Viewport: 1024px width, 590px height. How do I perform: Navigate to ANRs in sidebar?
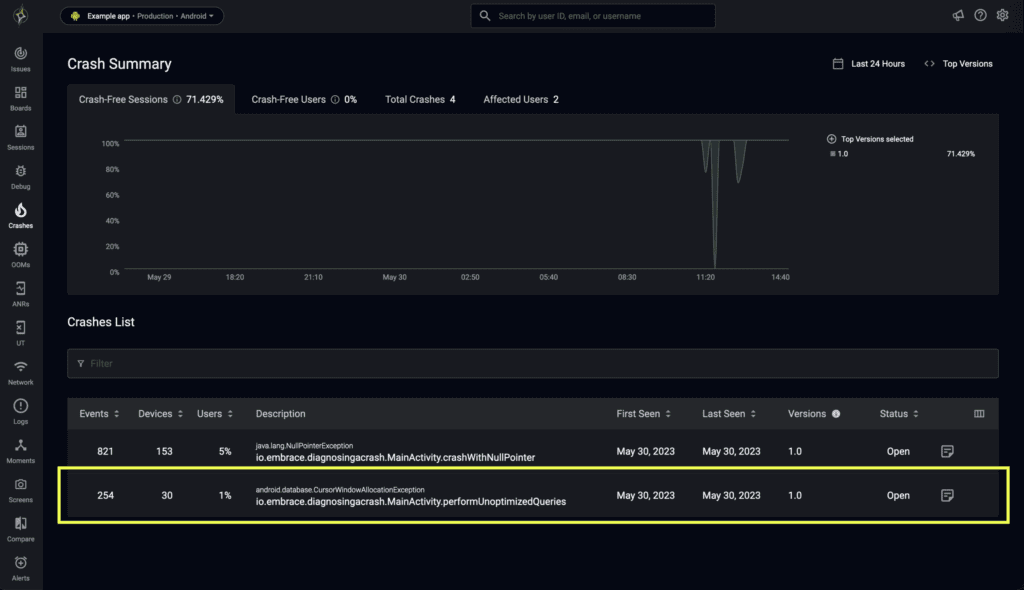[20, 294]
